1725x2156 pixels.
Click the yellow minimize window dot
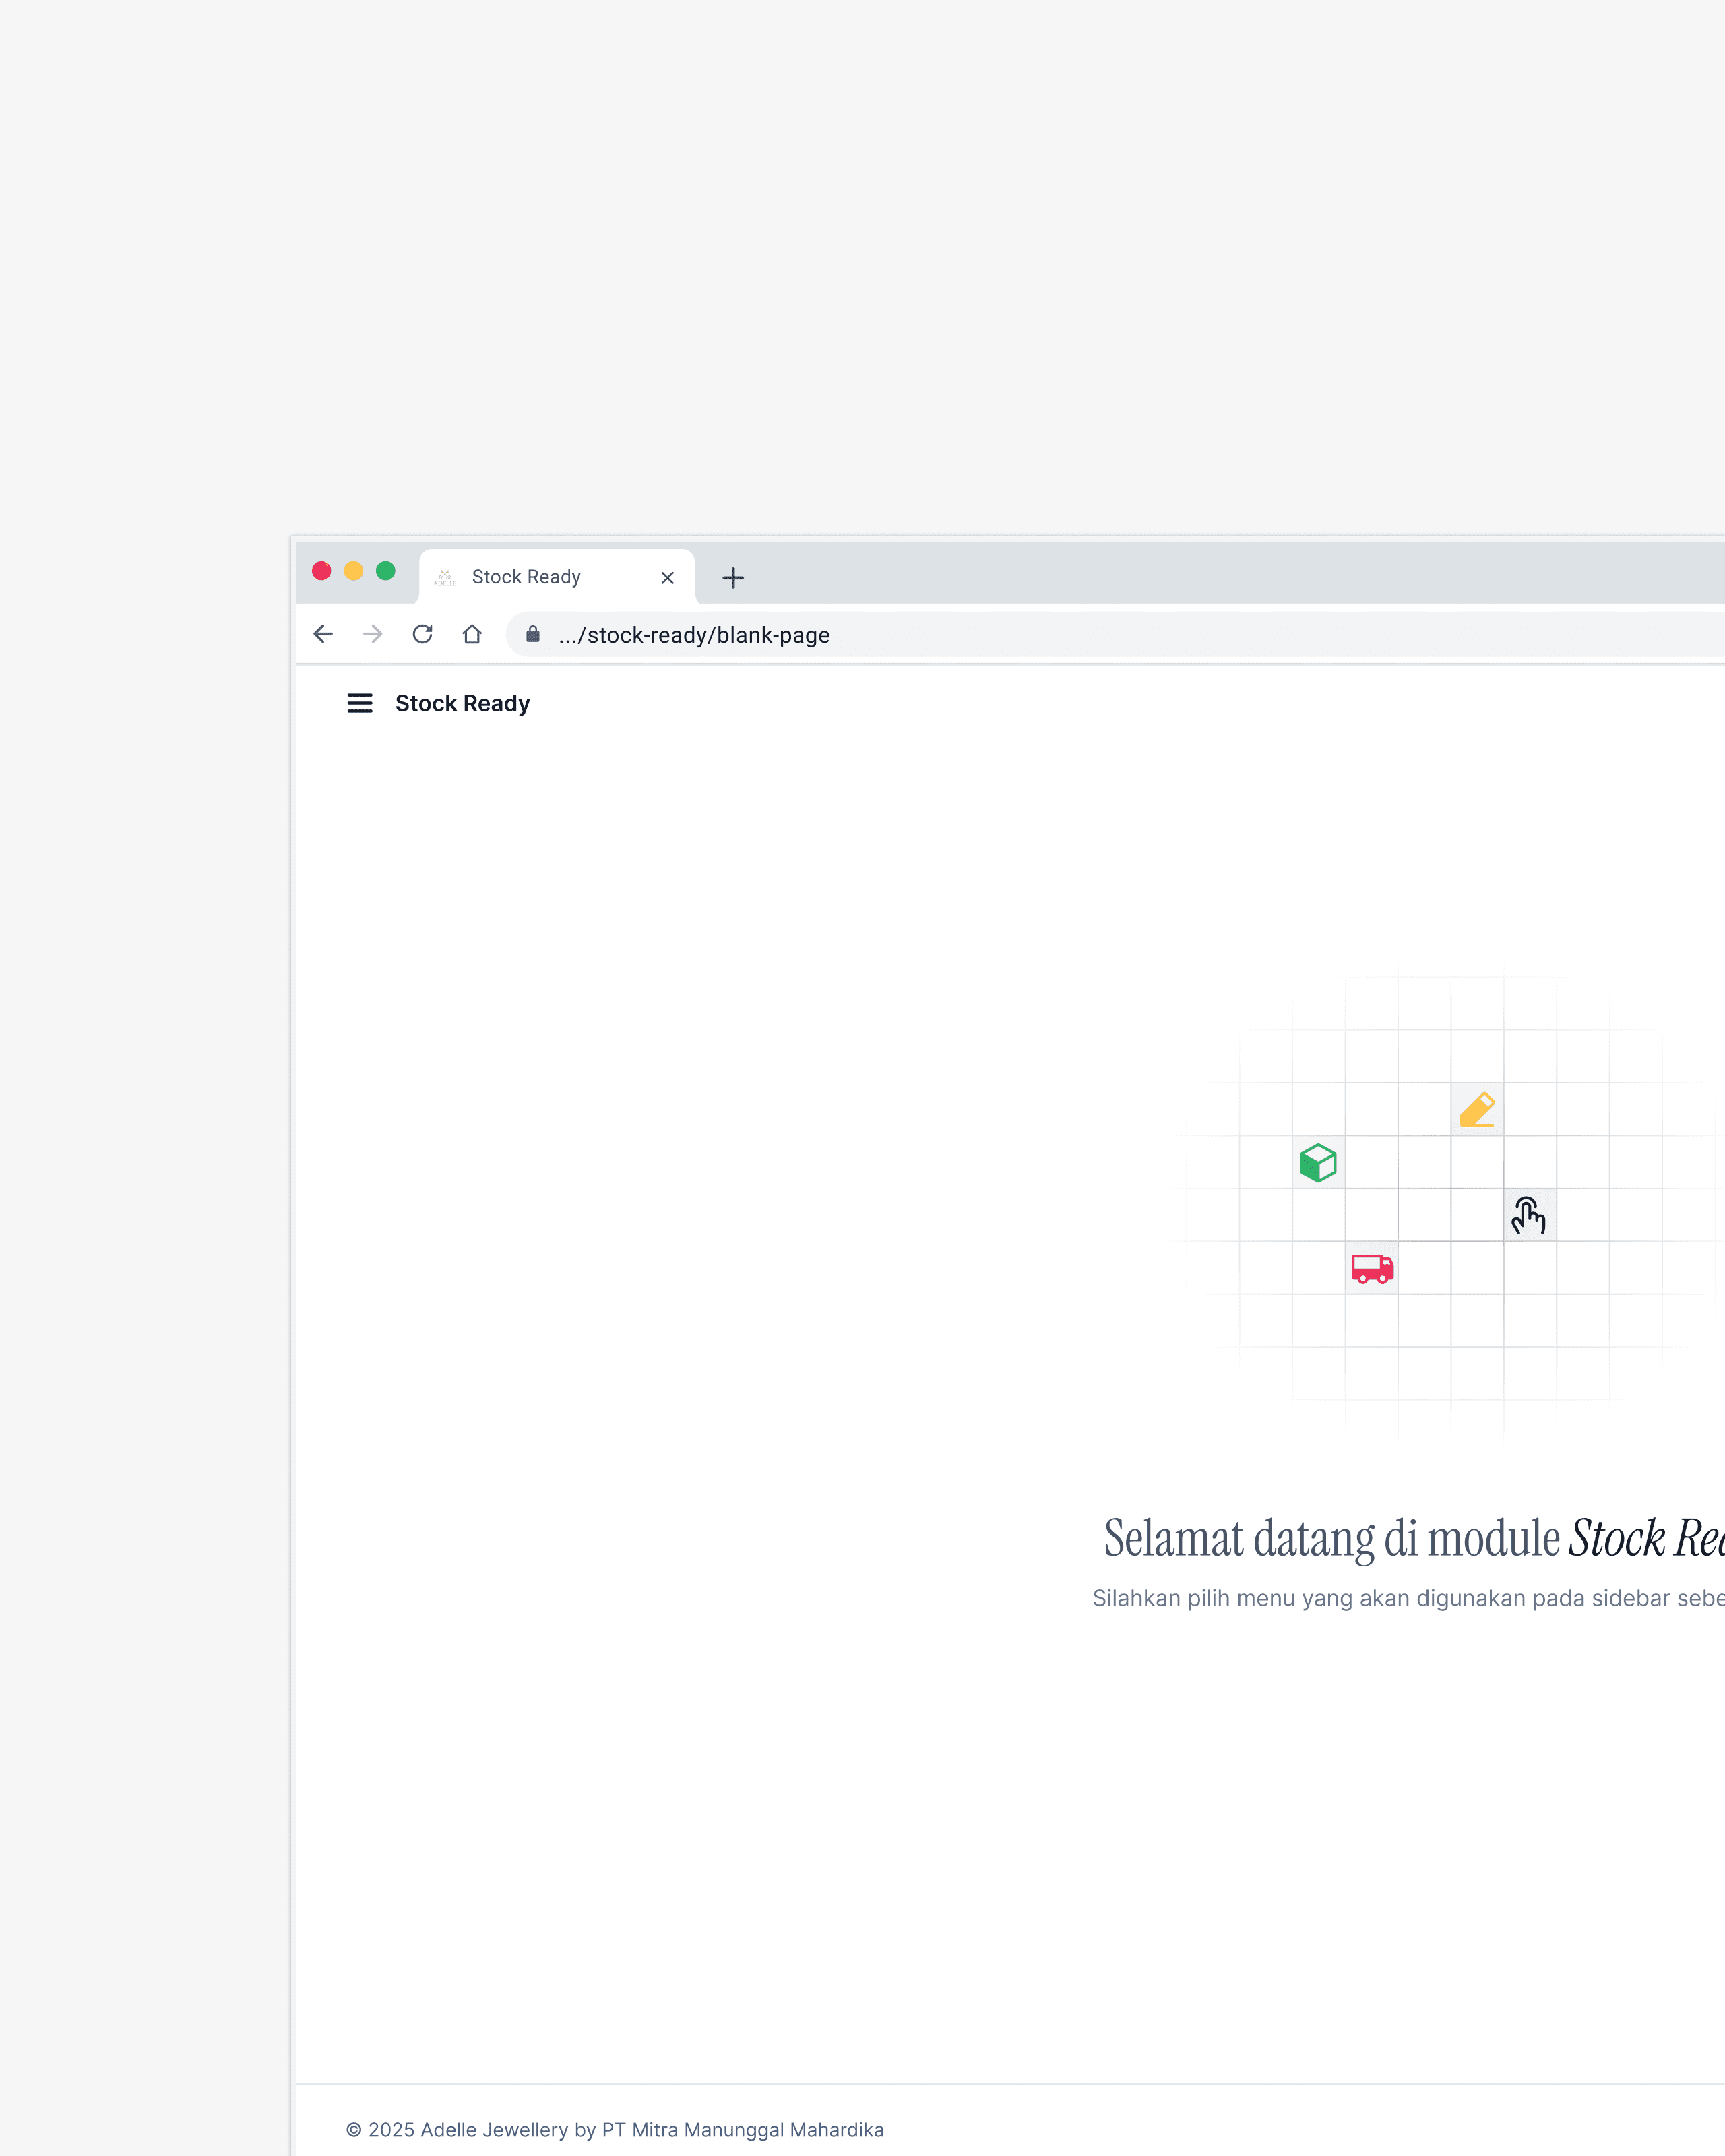353,571
